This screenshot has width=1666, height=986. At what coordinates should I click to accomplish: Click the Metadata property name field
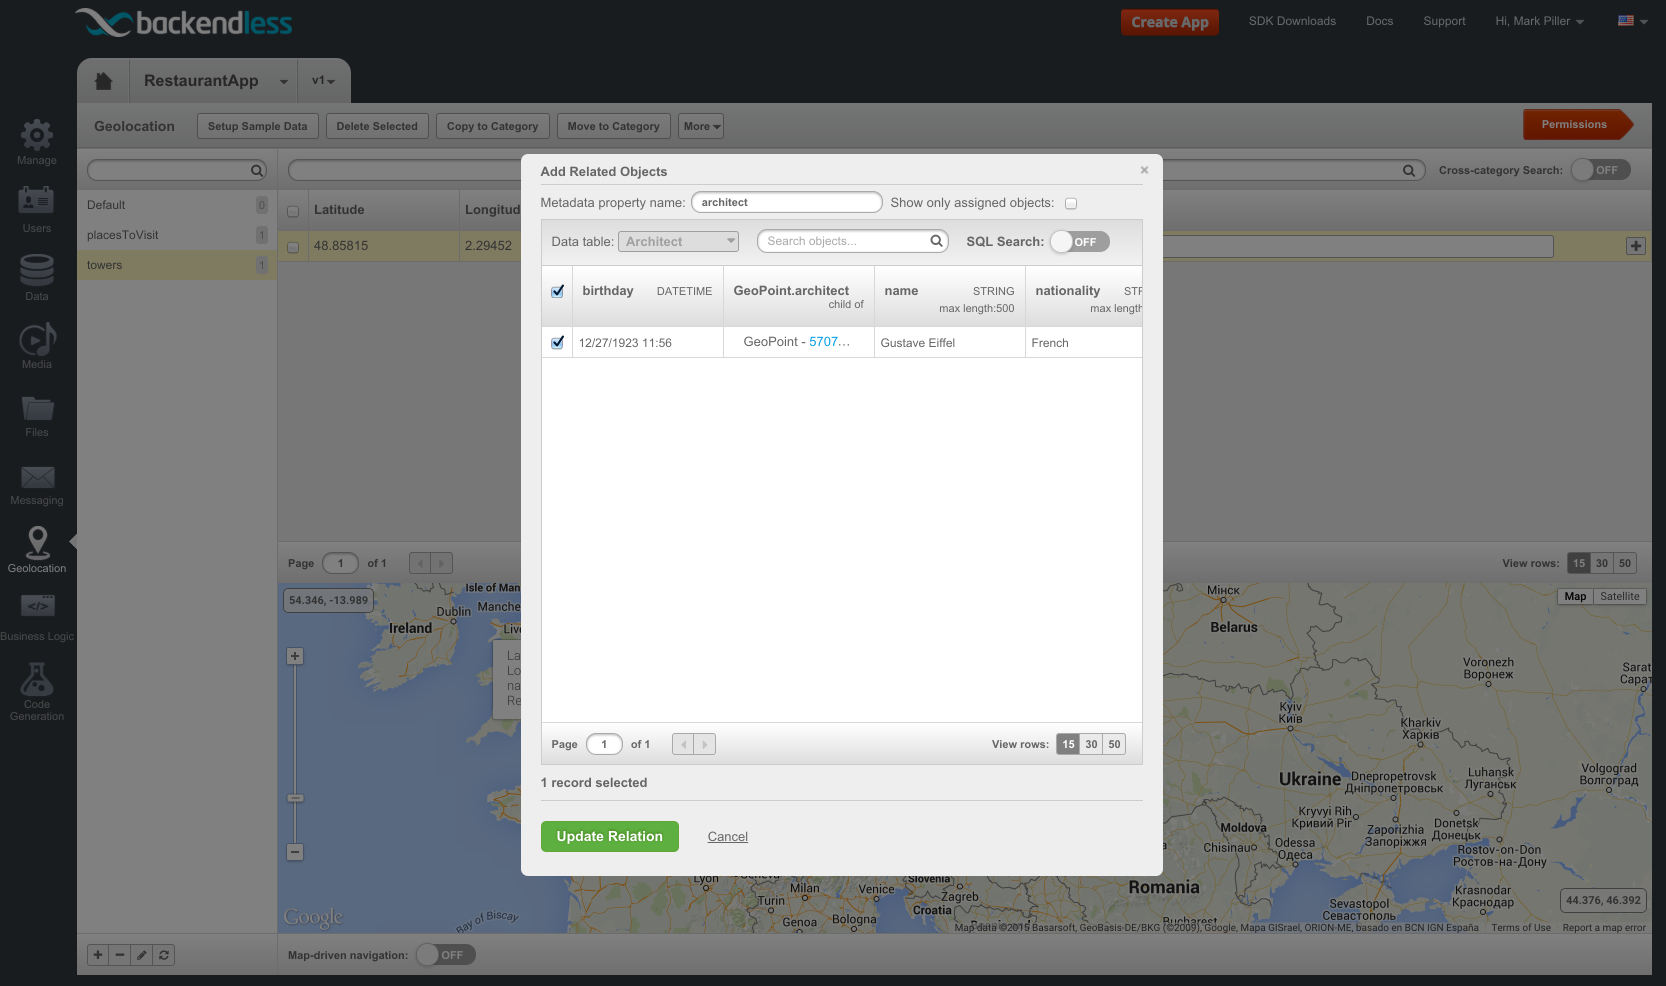pyautogui.click(x=787, y=202)
